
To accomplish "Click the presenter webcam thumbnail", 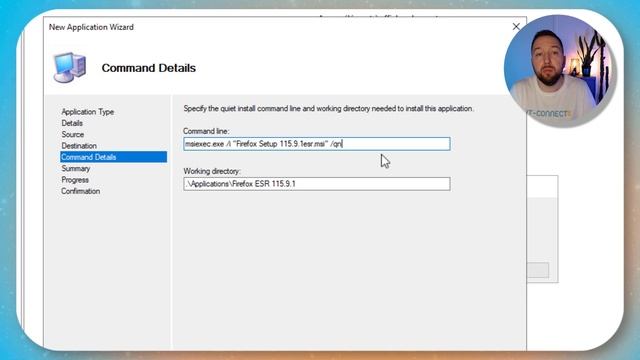I will coord(560,71).
